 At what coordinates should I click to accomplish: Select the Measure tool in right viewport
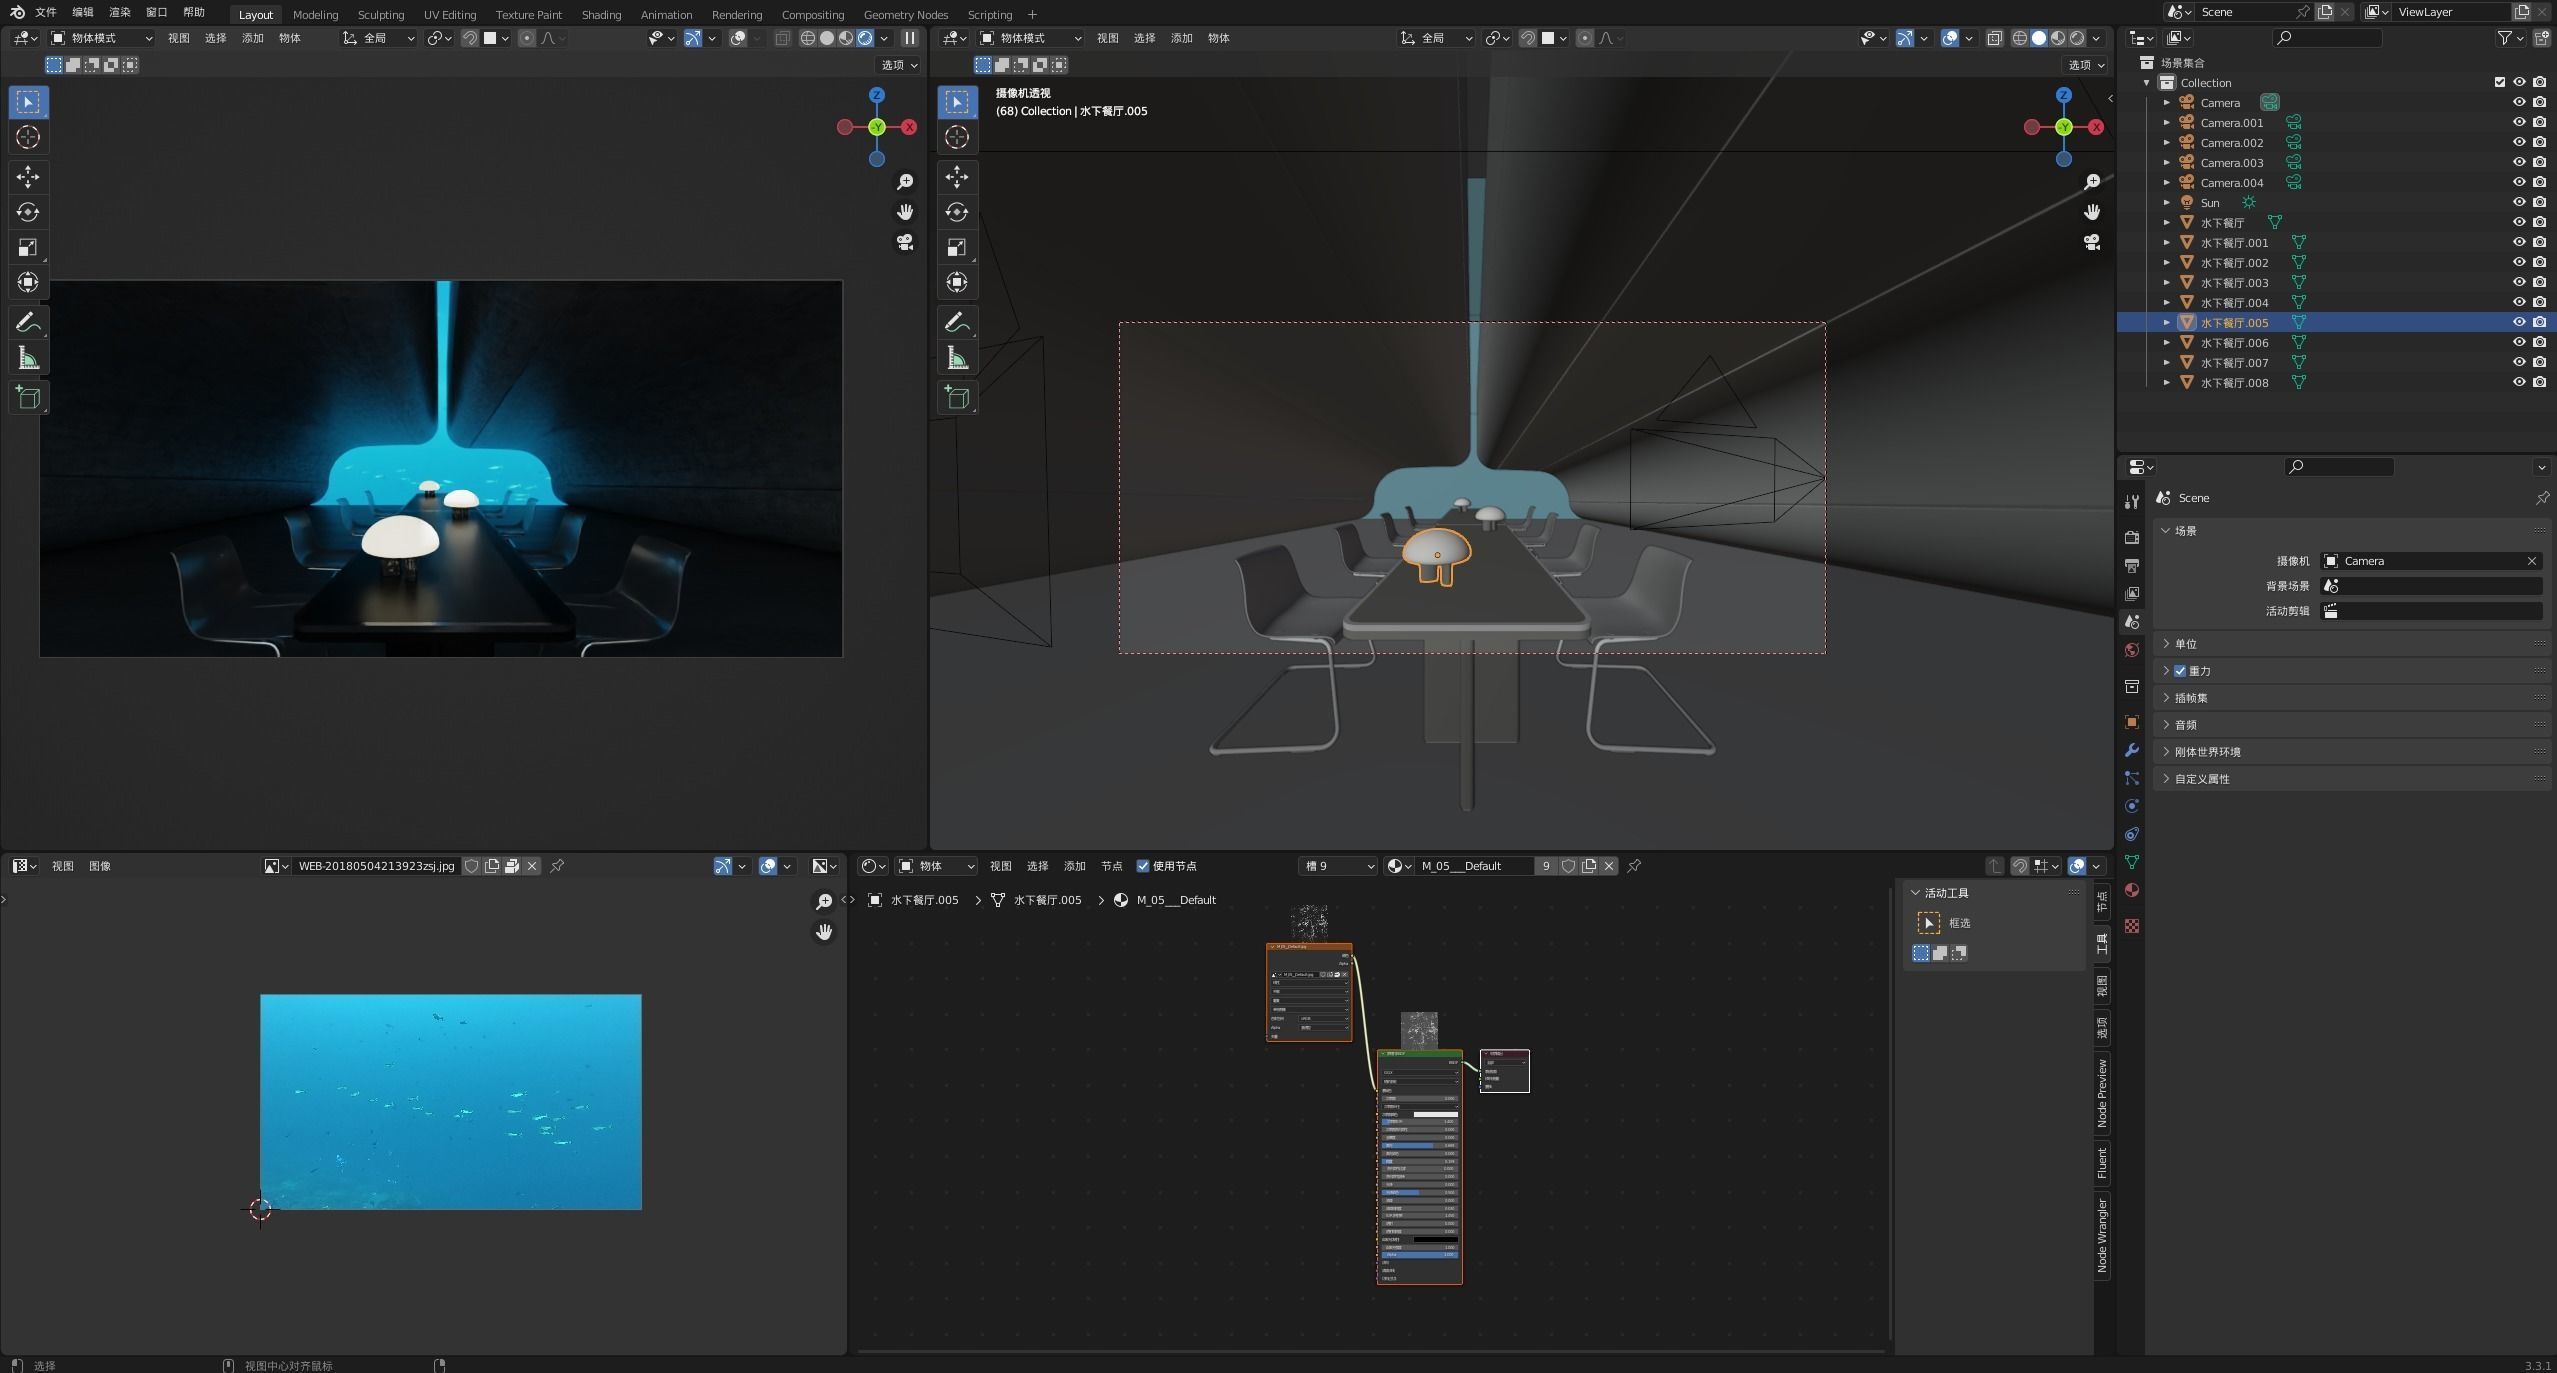coord(956,359)
